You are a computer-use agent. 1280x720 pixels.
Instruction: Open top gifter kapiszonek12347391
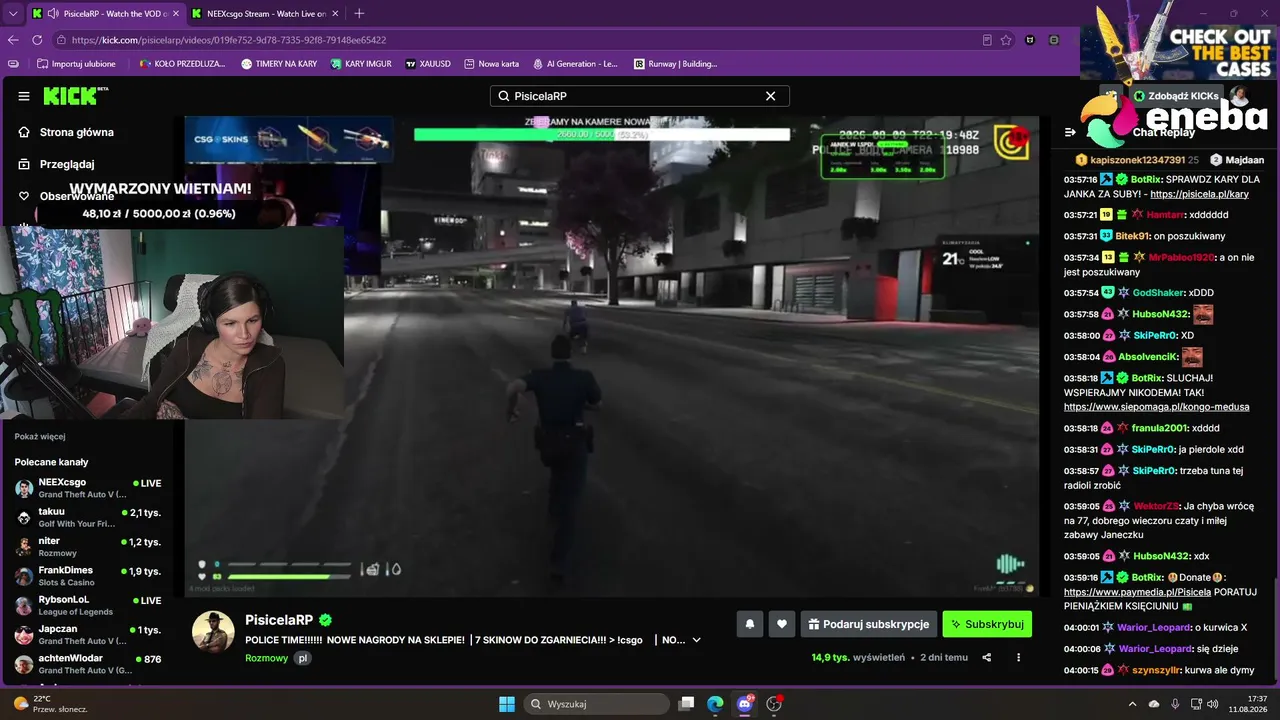[x=1136, y=160]
